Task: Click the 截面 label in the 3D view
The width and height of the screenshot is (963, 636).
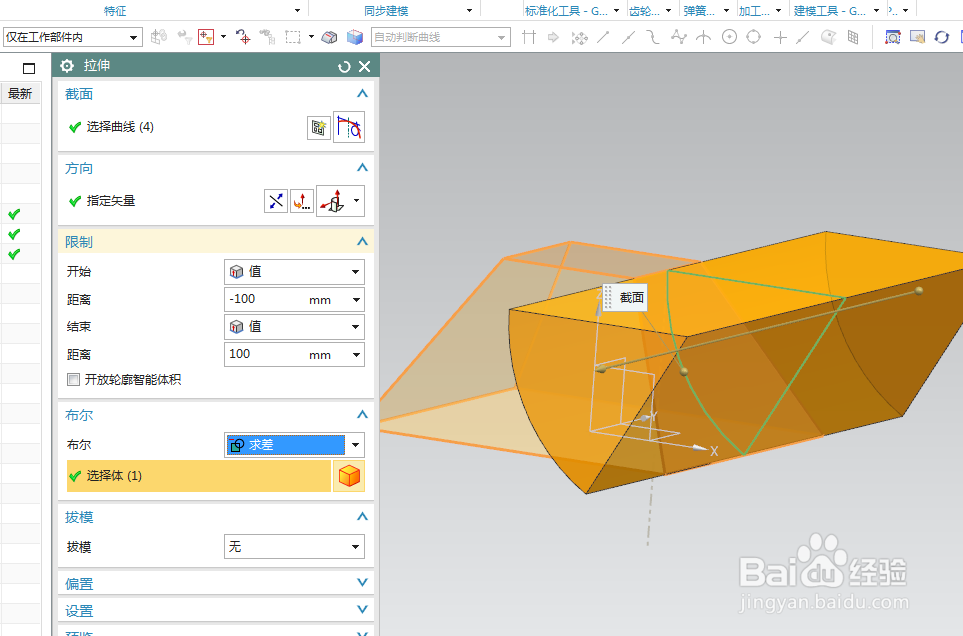Action: (631, 298)
